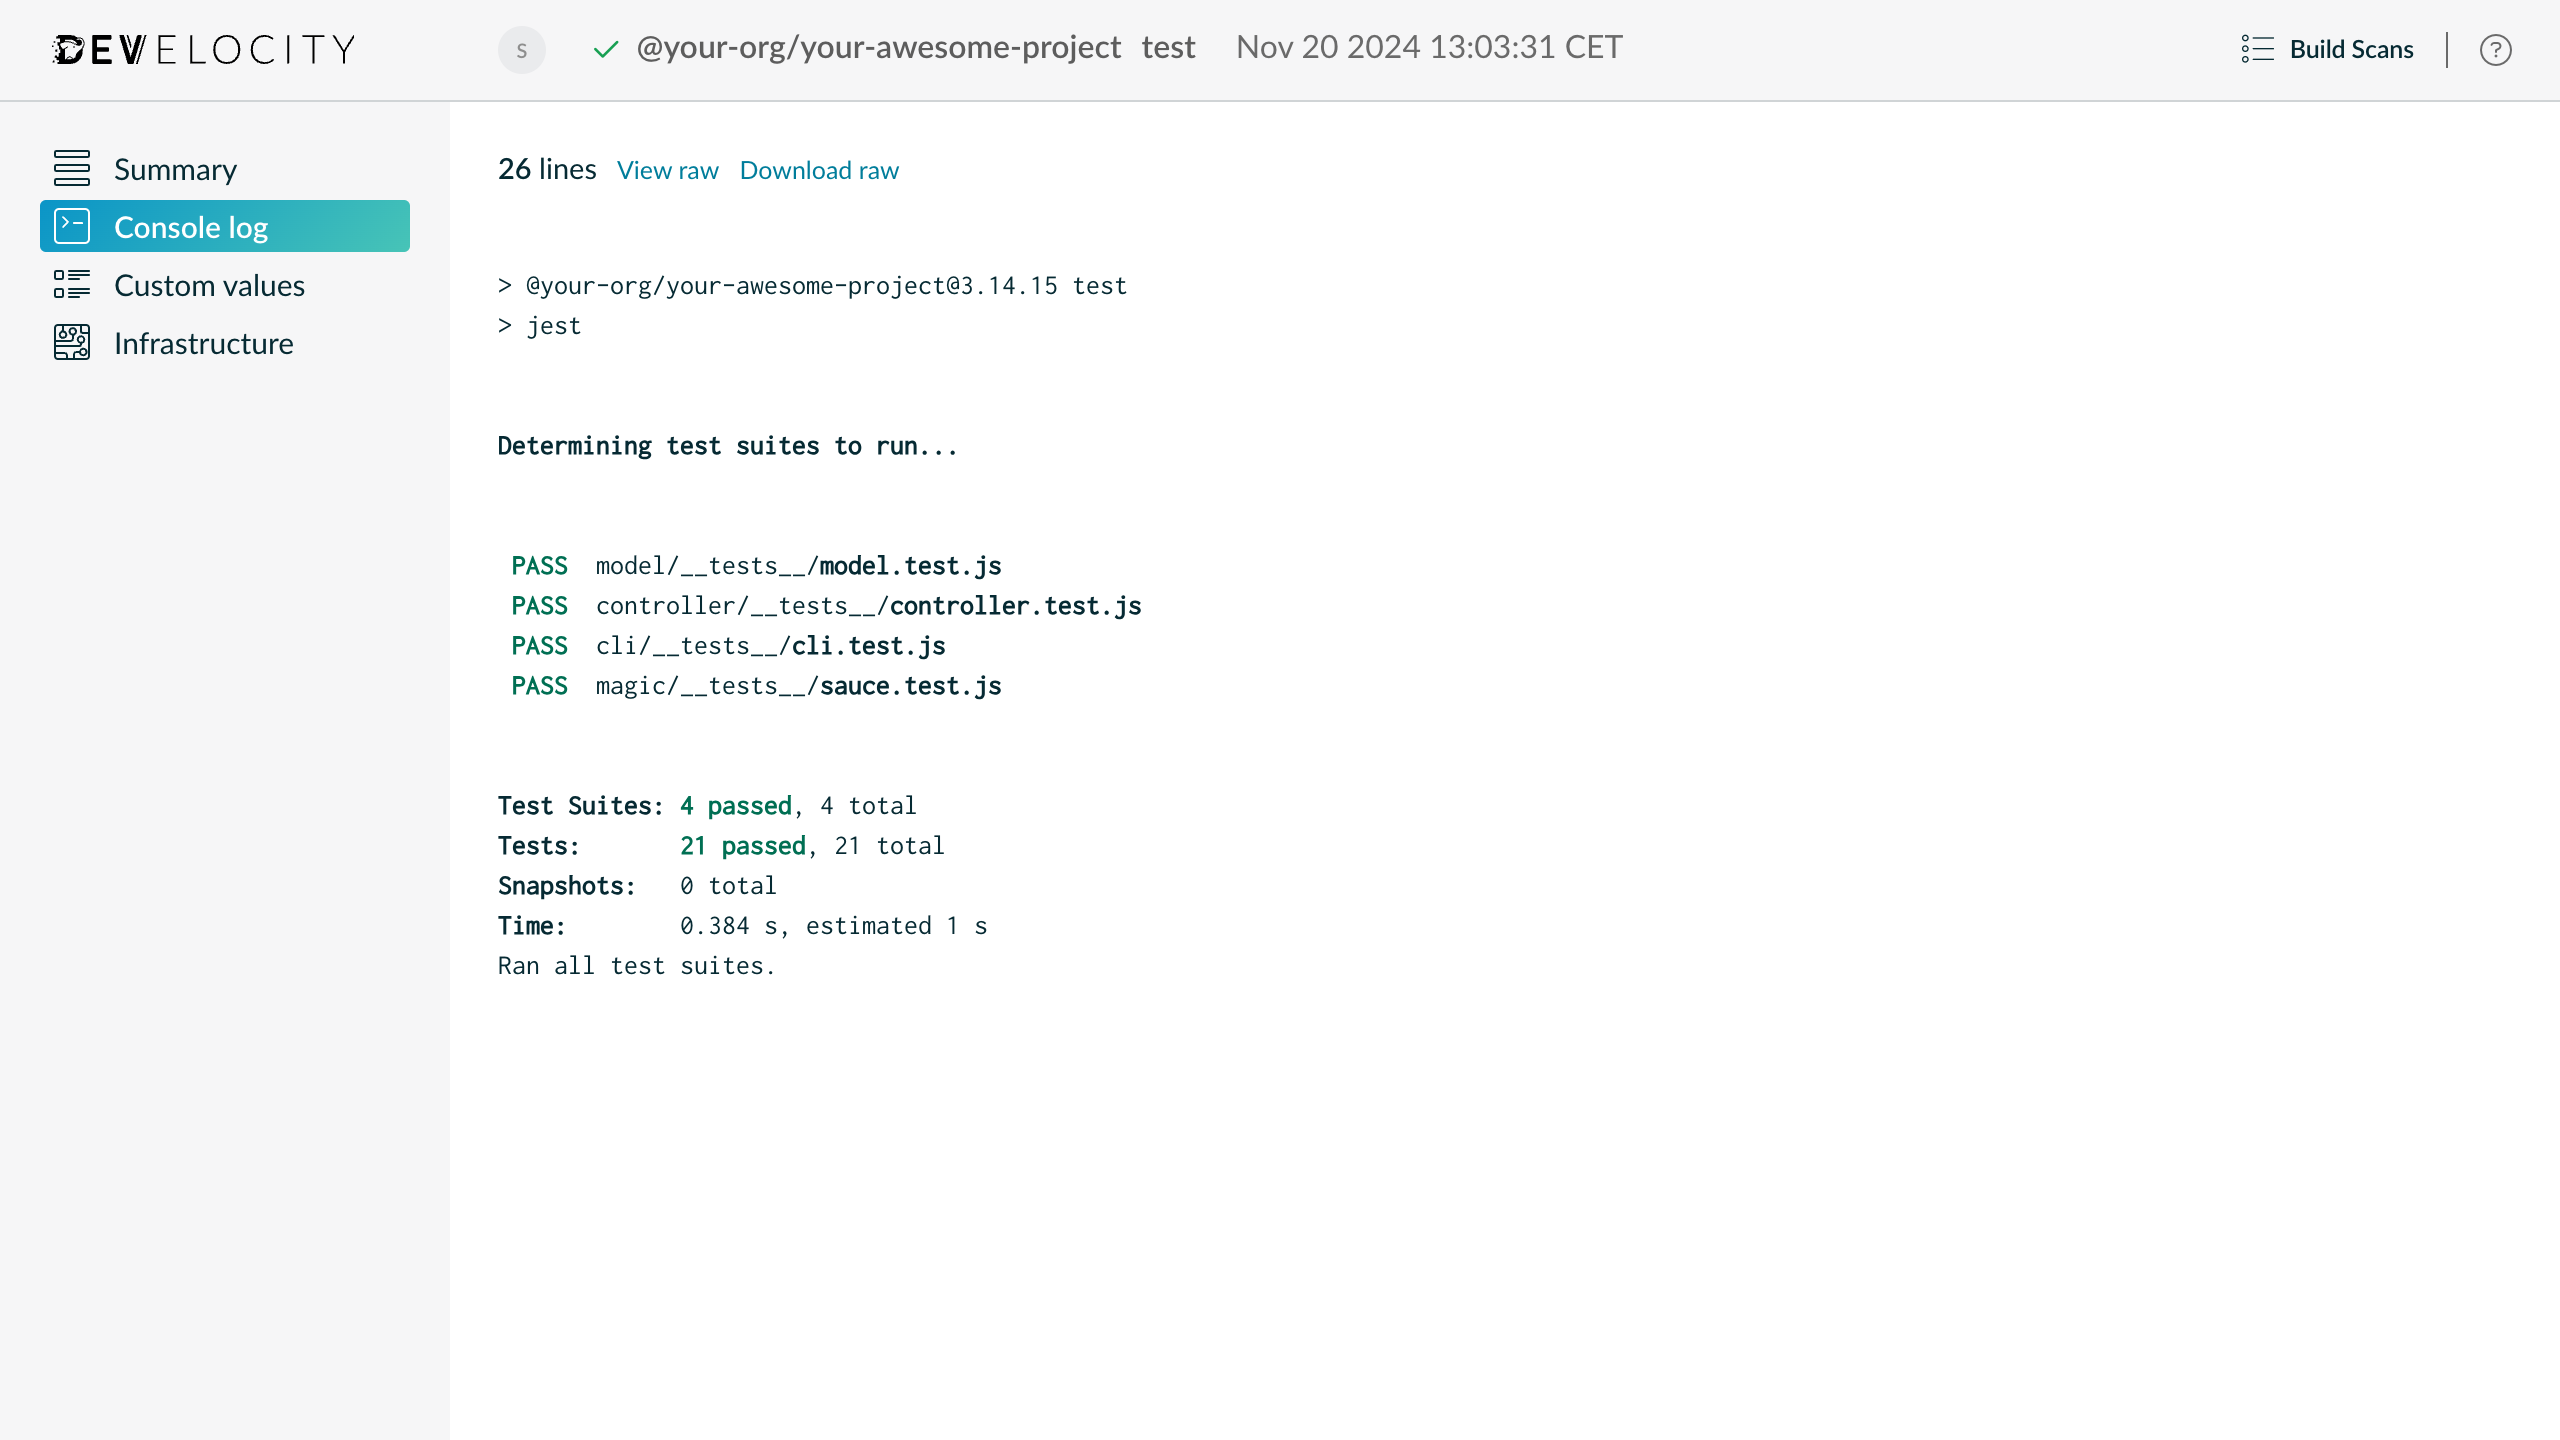Open the View raw link
Viewport: 2560px width, 1440px height.
[668, 170]
